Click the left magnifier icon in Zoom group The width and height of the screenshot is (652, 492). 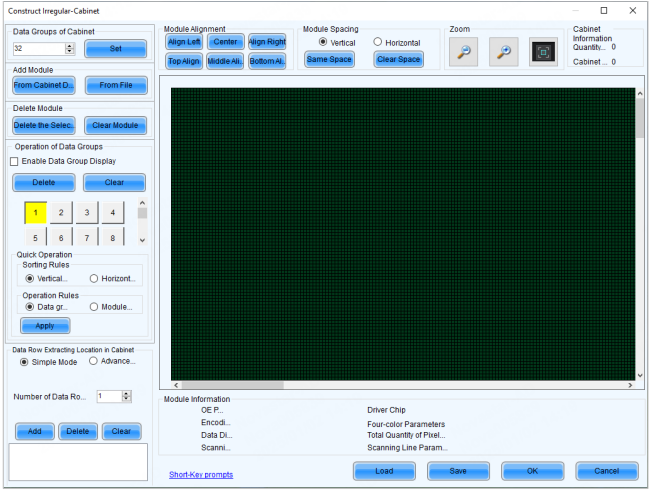[464, 53]
